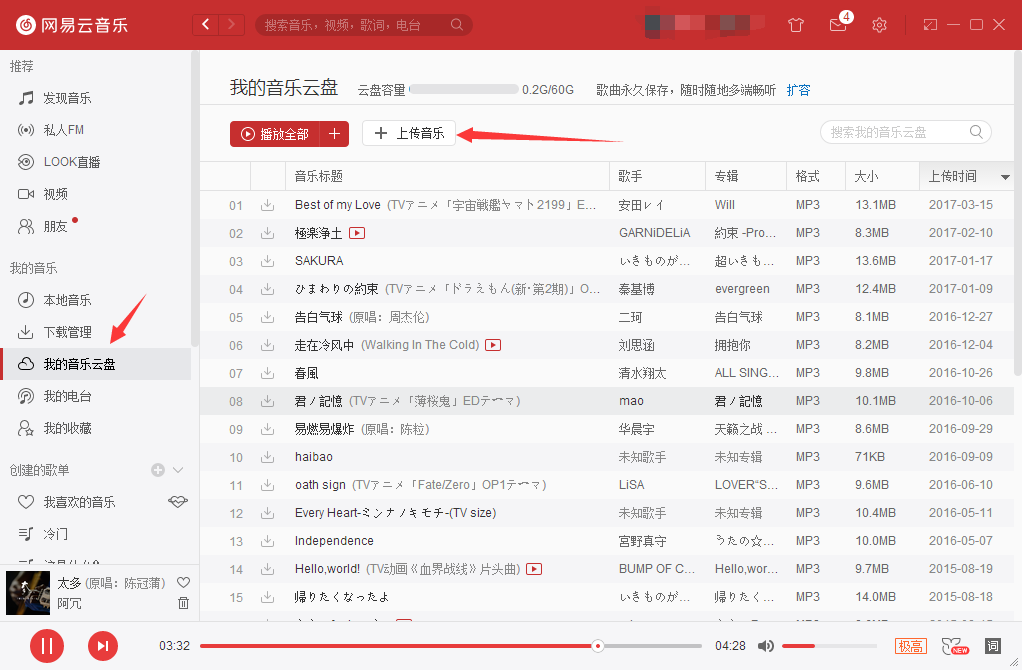Open sound effects NEW icon

coord(955,646)
